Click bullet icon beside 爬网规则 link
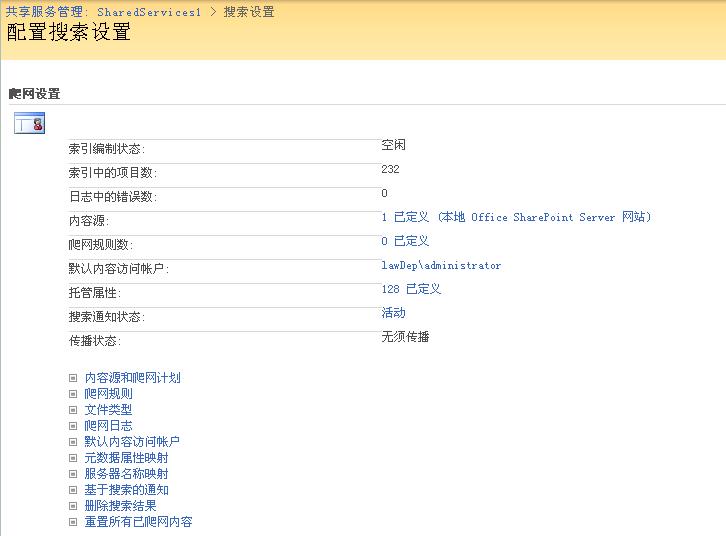726x536 pixels. coord(73,394)
